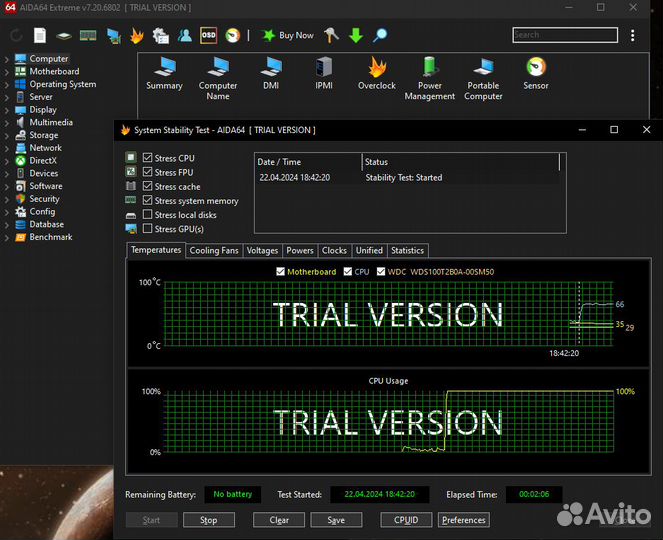The height and width of the screenshot is (540, 663).
Task: Expand the Benchmark tree node
Action: click(6, 238)
